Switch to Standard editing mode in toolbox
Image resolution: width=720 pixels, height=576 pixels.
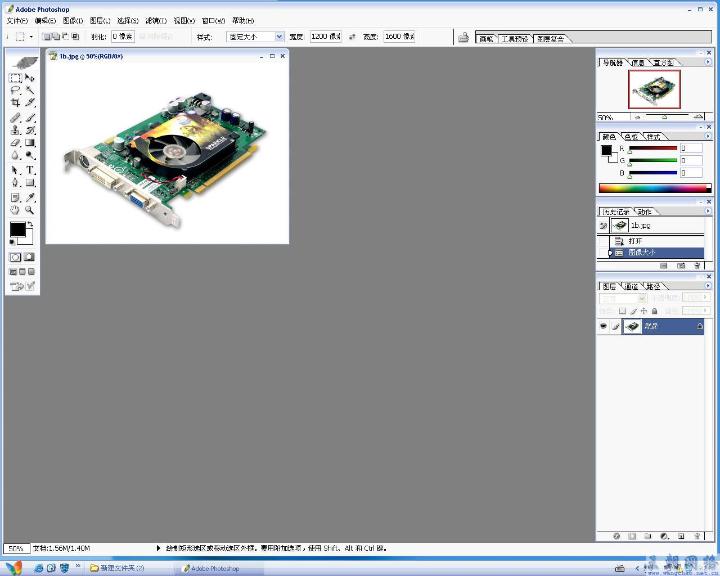coord(15,257)
